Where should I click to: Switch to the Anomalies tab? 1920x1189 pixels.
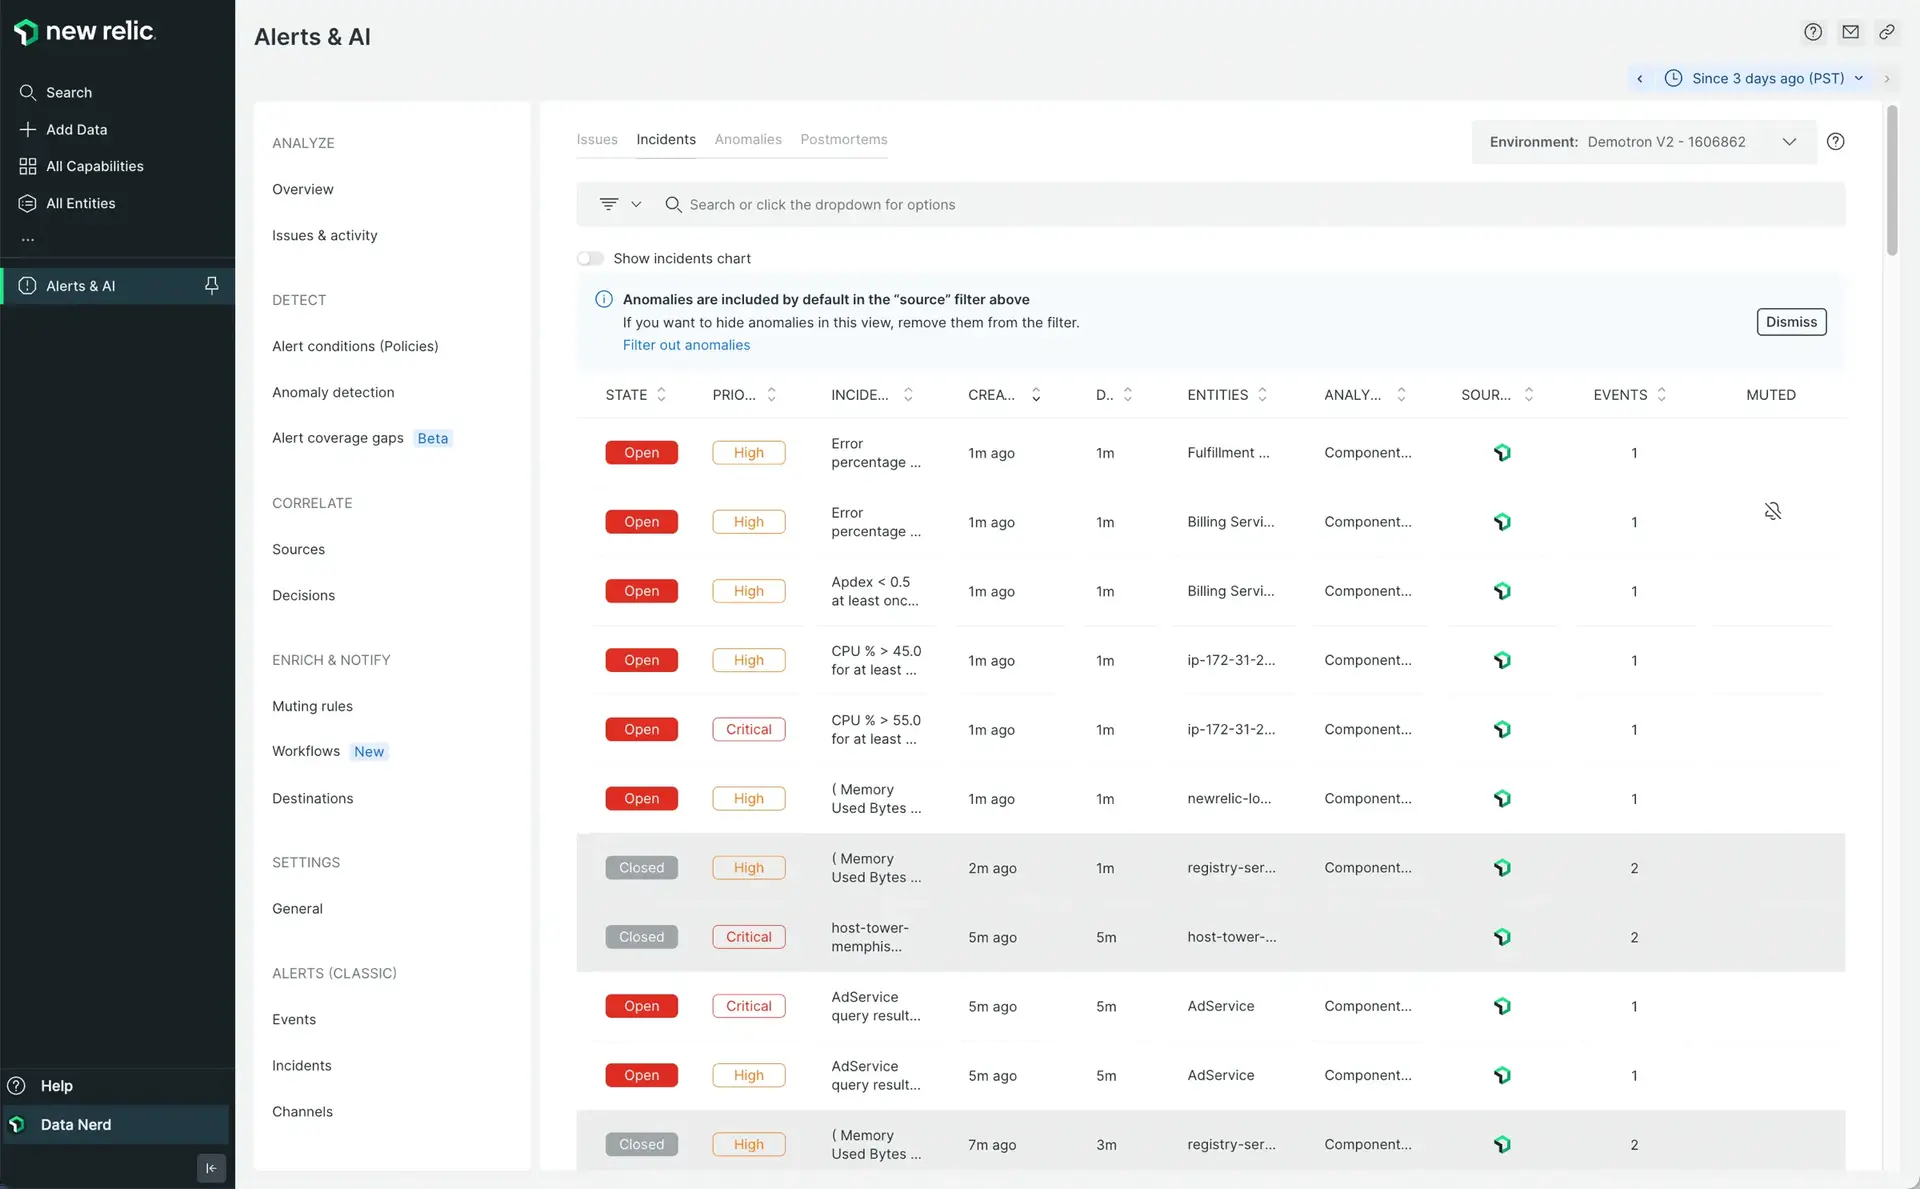(x=747, y=140)
